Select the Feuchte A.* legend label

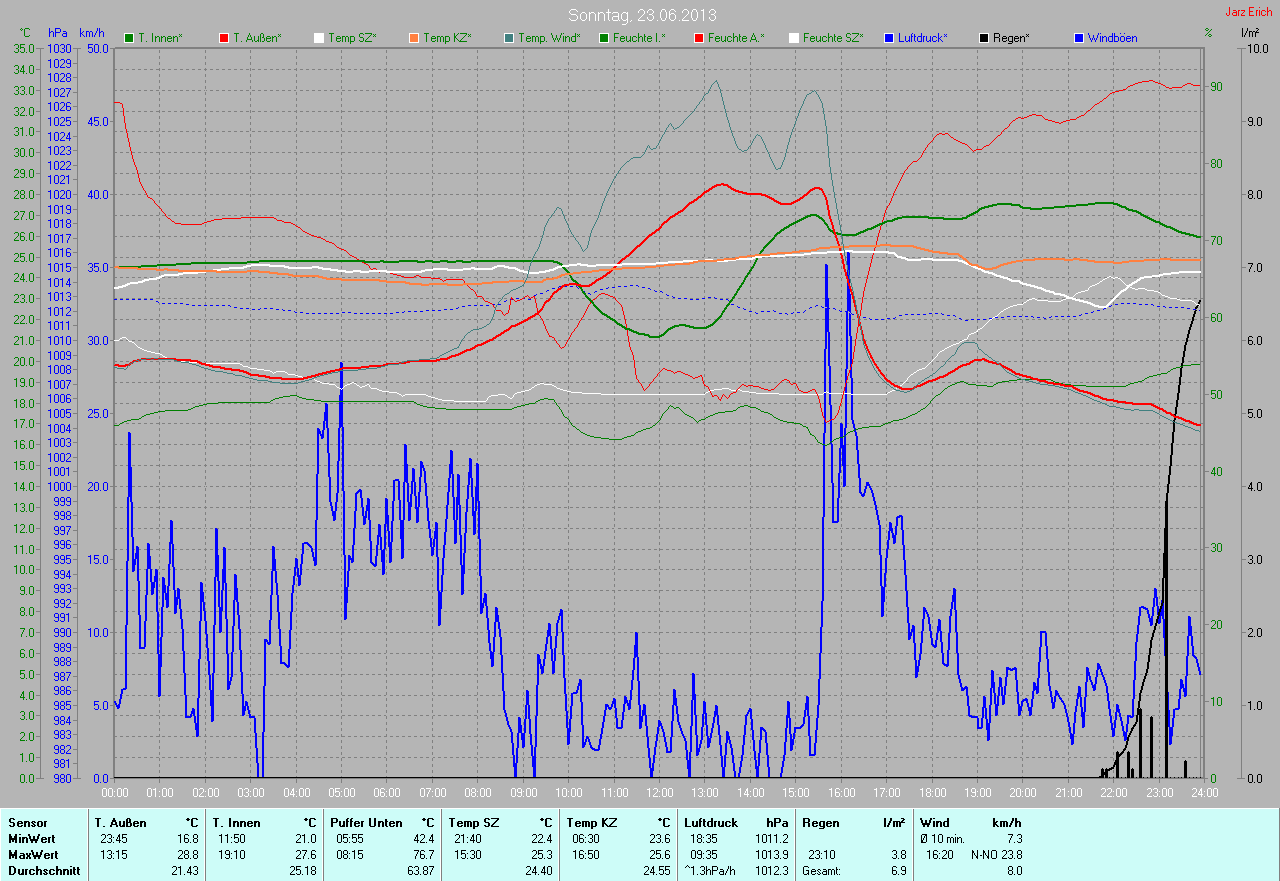(736, 38)
